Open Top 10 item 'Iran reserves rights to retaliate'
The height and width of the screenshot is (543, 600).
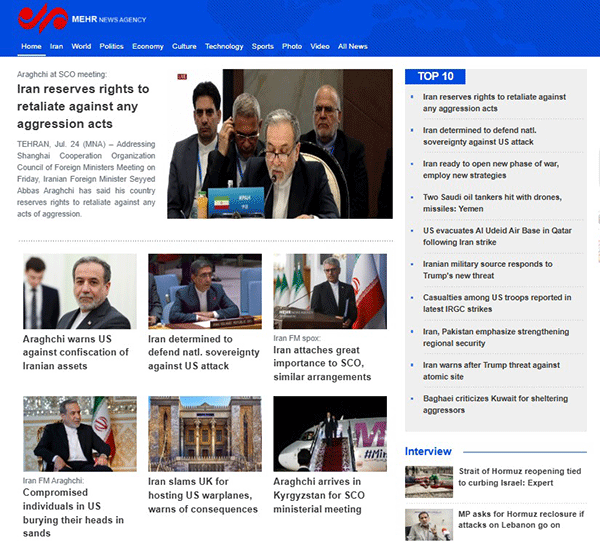(x=494, y=103)
